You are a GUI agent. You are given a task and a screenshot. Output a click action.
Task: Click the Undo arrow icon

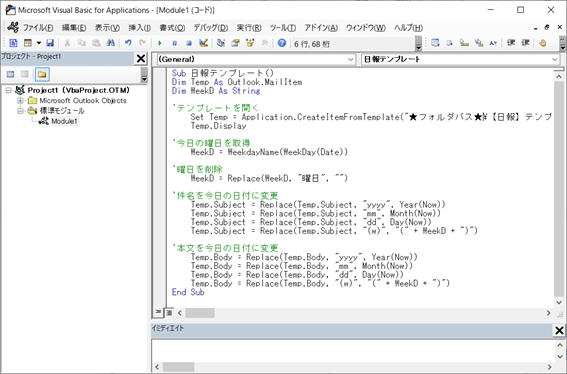coord(128,43)
